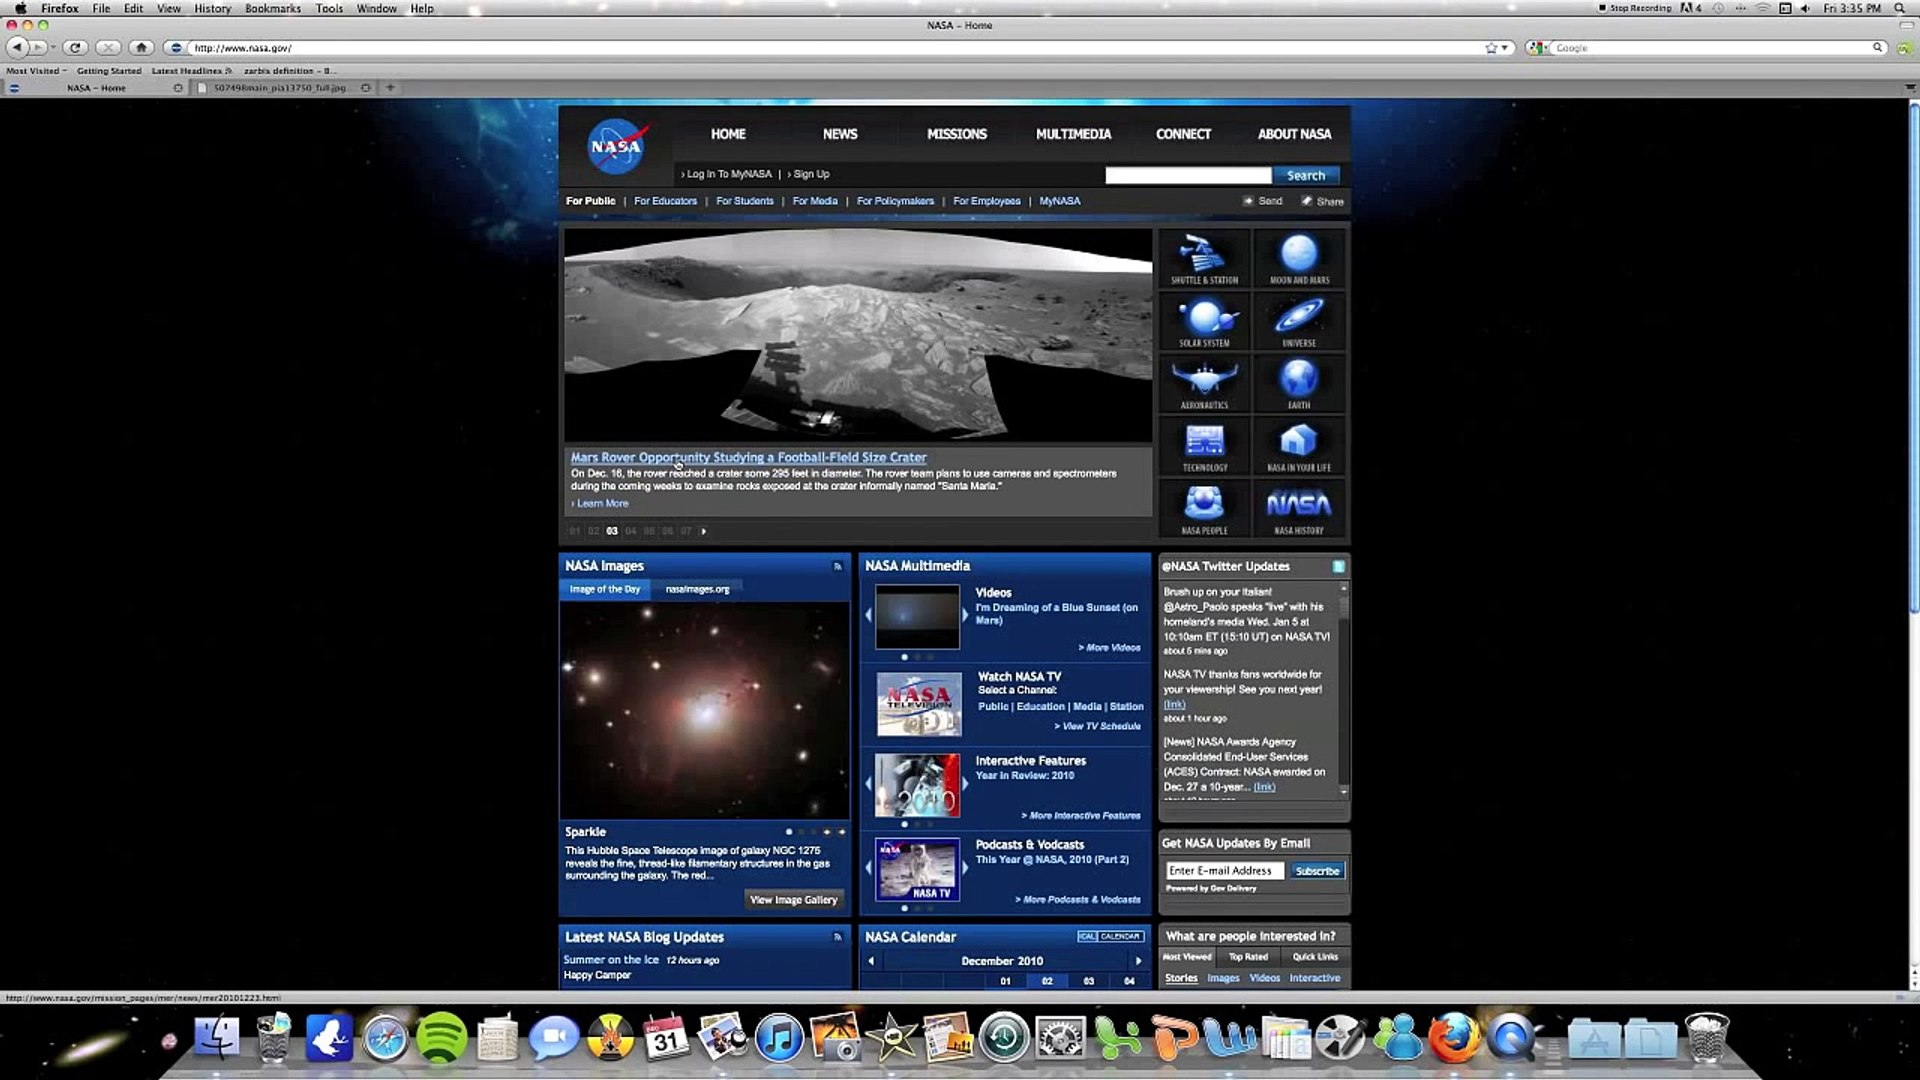Open the Earth topic icon
Screen dimensions: 1920x1080
tap(1299, 384)
